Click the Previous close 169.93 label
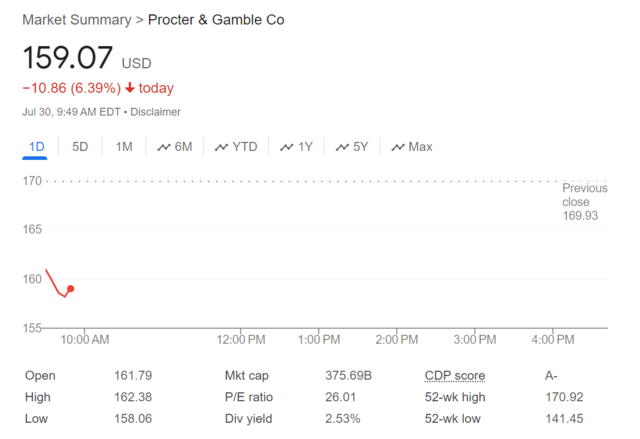Image resolution: width=640 pixels, height=439 pixels. (584, 202)
